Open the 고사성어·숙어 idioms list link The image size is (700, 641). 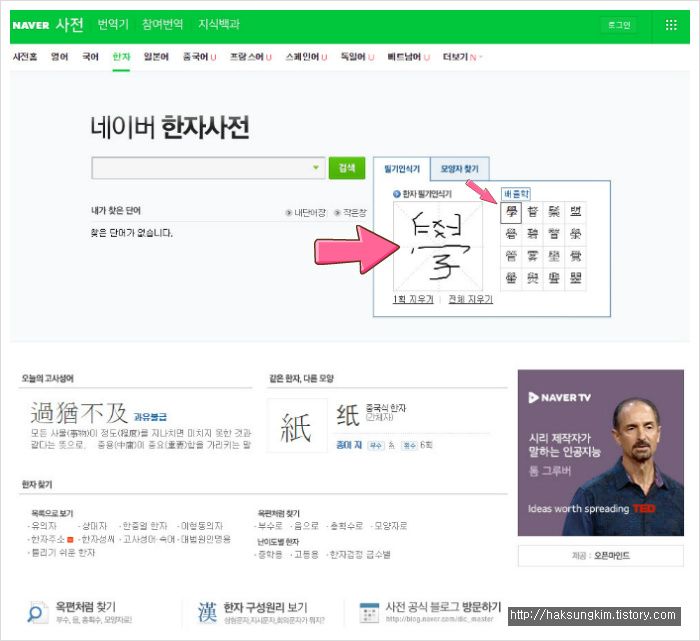click(x=148, y=539)
